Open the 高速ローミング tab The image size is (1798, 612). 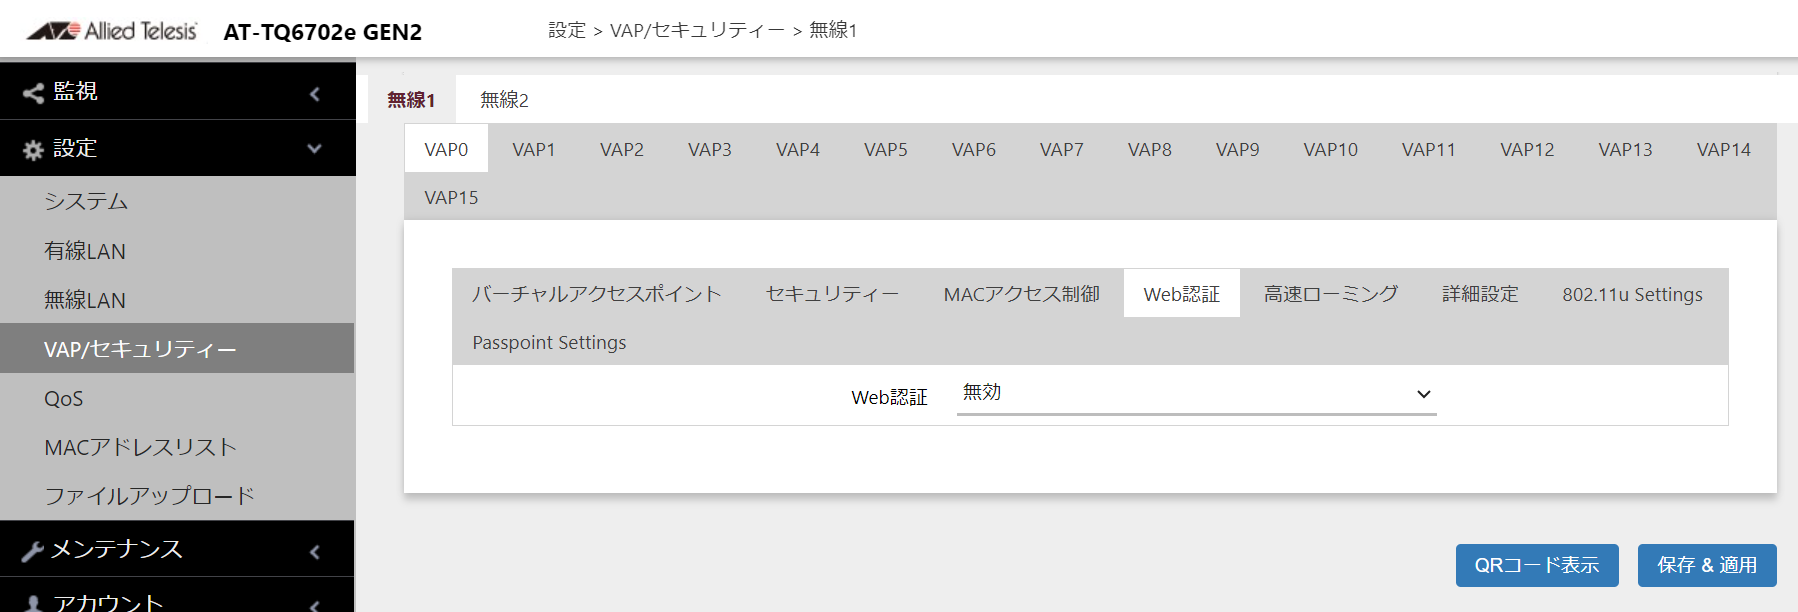pyautogui.click(x=1331, y=294)
